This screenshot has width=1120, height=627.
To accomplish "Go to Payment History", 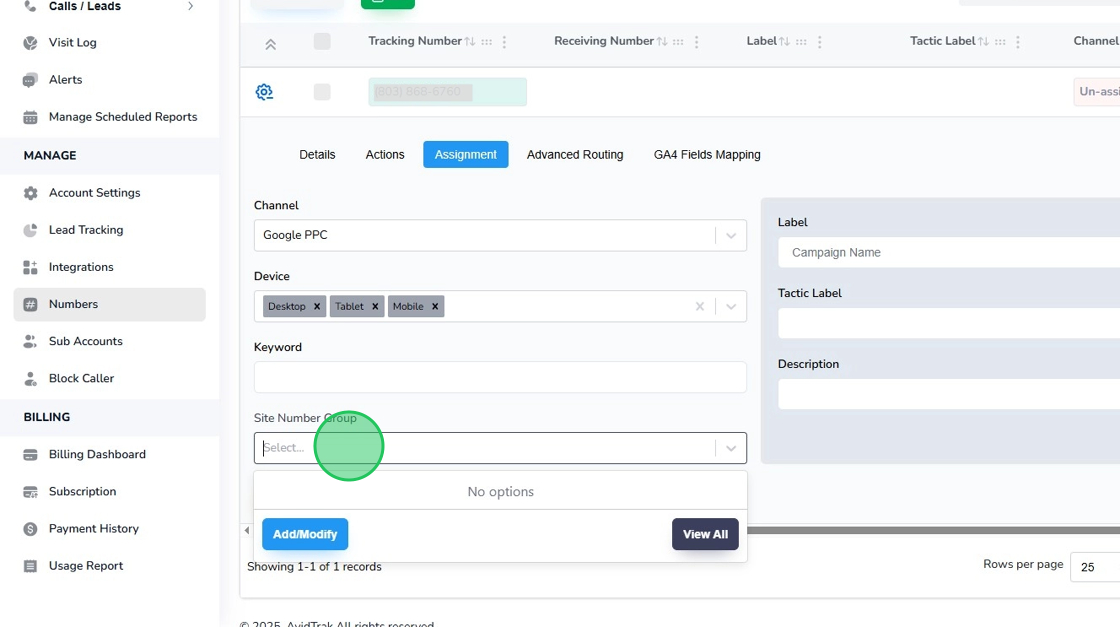I will point(94,528).
